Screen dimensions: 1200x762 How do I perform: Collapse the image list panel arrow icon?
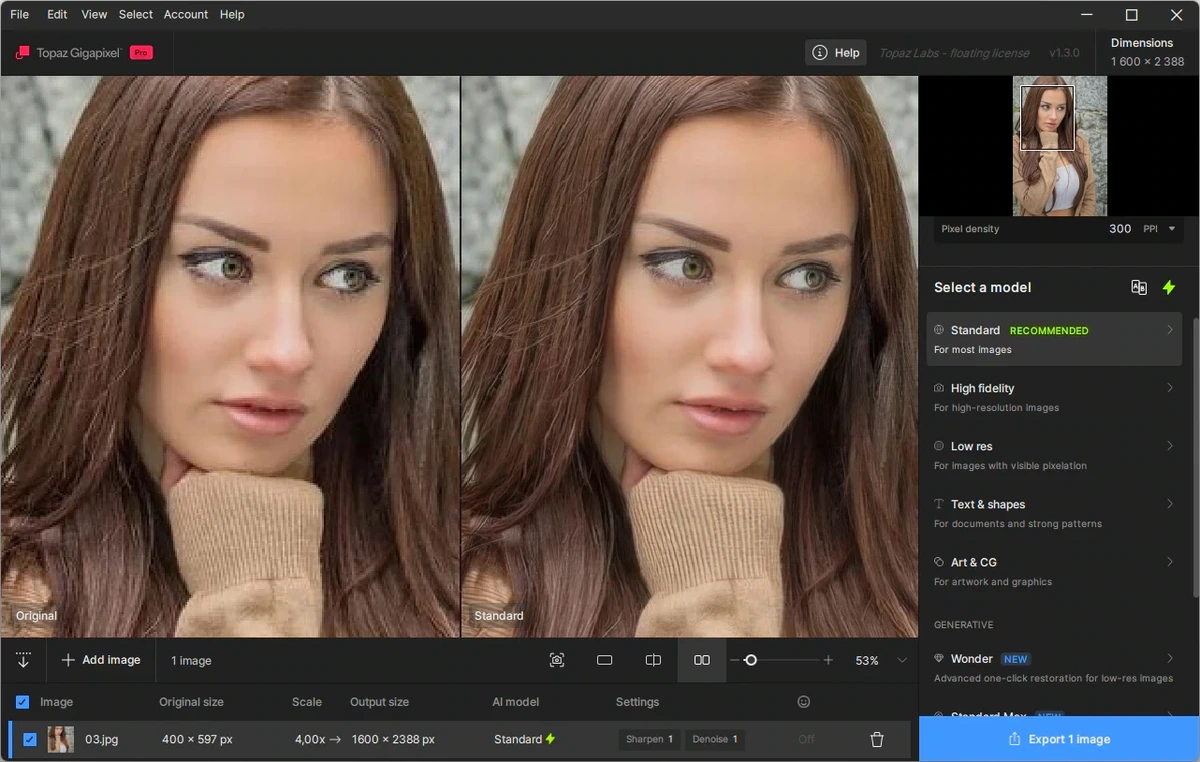(x=23, y=660)
